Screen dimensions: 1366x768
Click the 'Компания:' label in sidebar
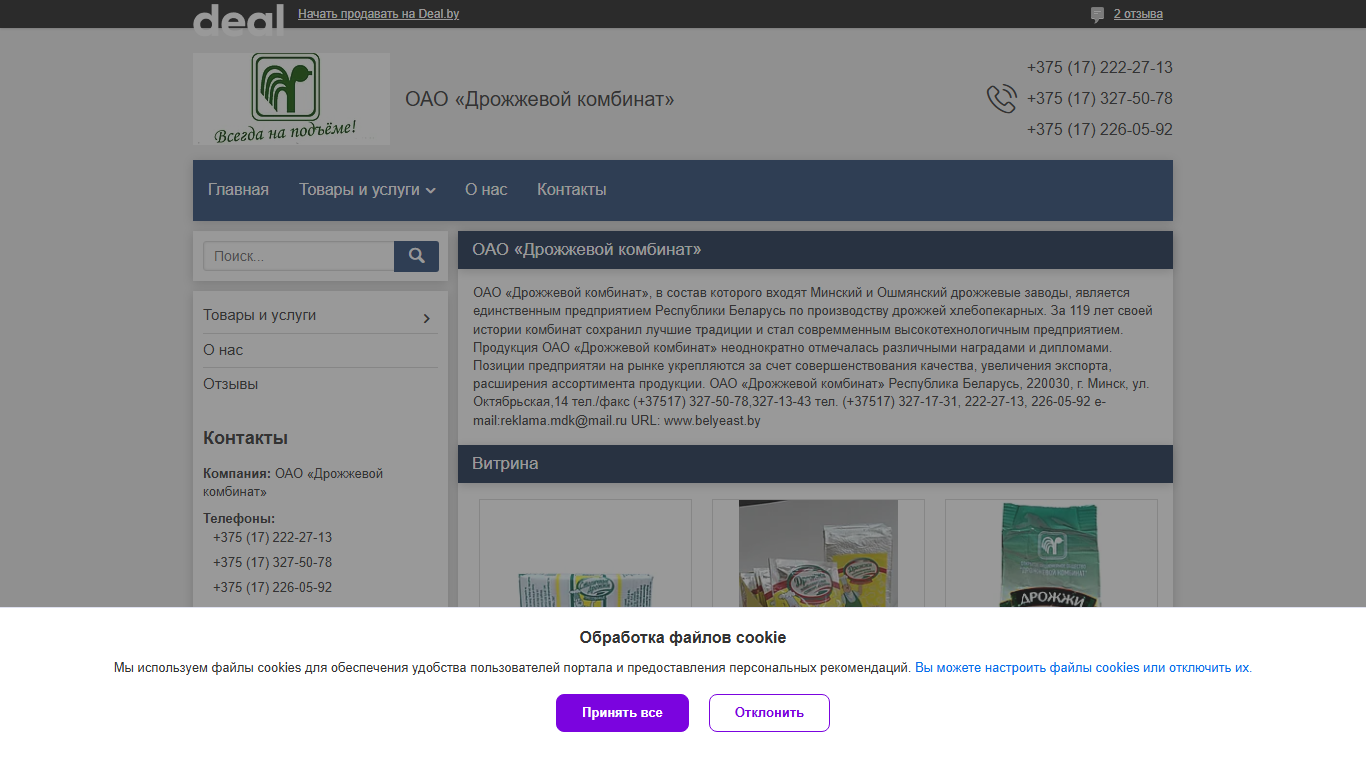[237, 474]
